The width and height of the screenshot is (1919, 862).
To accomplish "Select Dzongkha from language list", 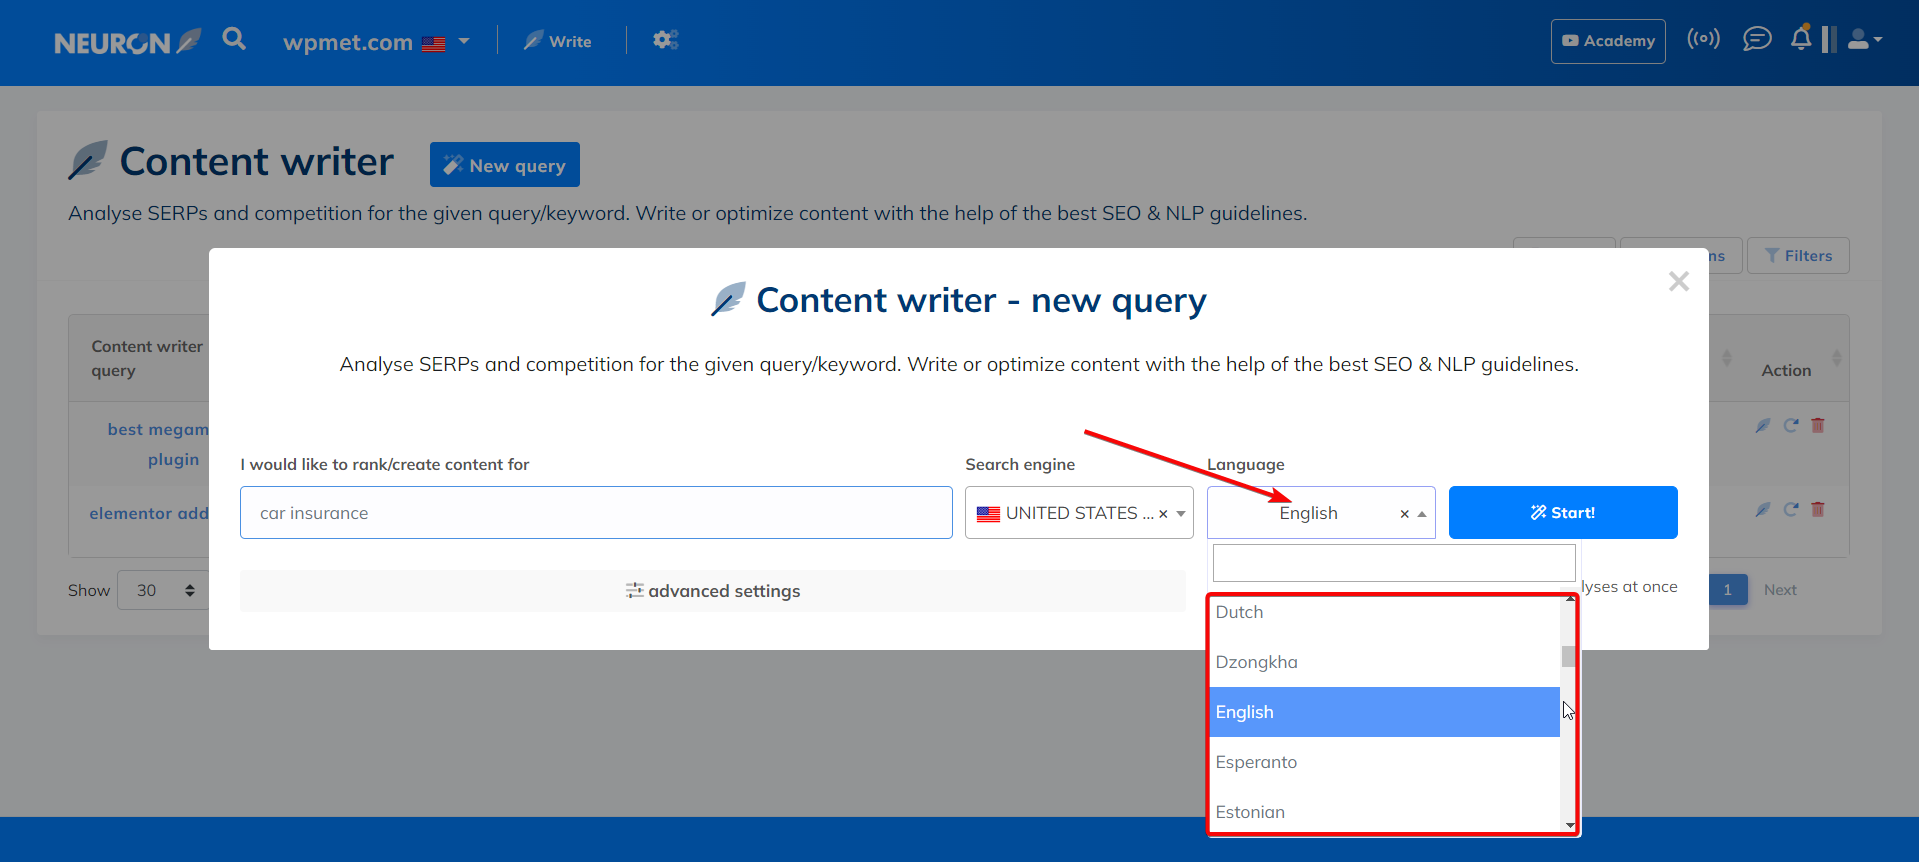I will (x=1385, y=662).
